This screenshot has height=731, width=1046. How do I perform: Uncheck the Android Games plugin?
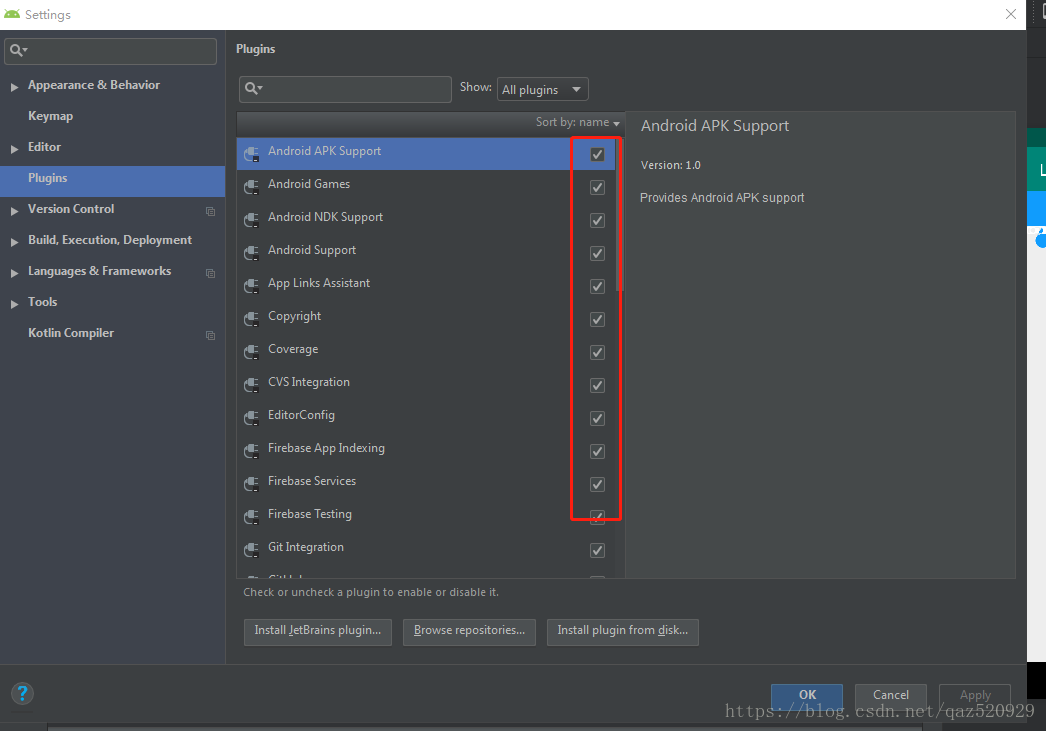tap(597, 187)
